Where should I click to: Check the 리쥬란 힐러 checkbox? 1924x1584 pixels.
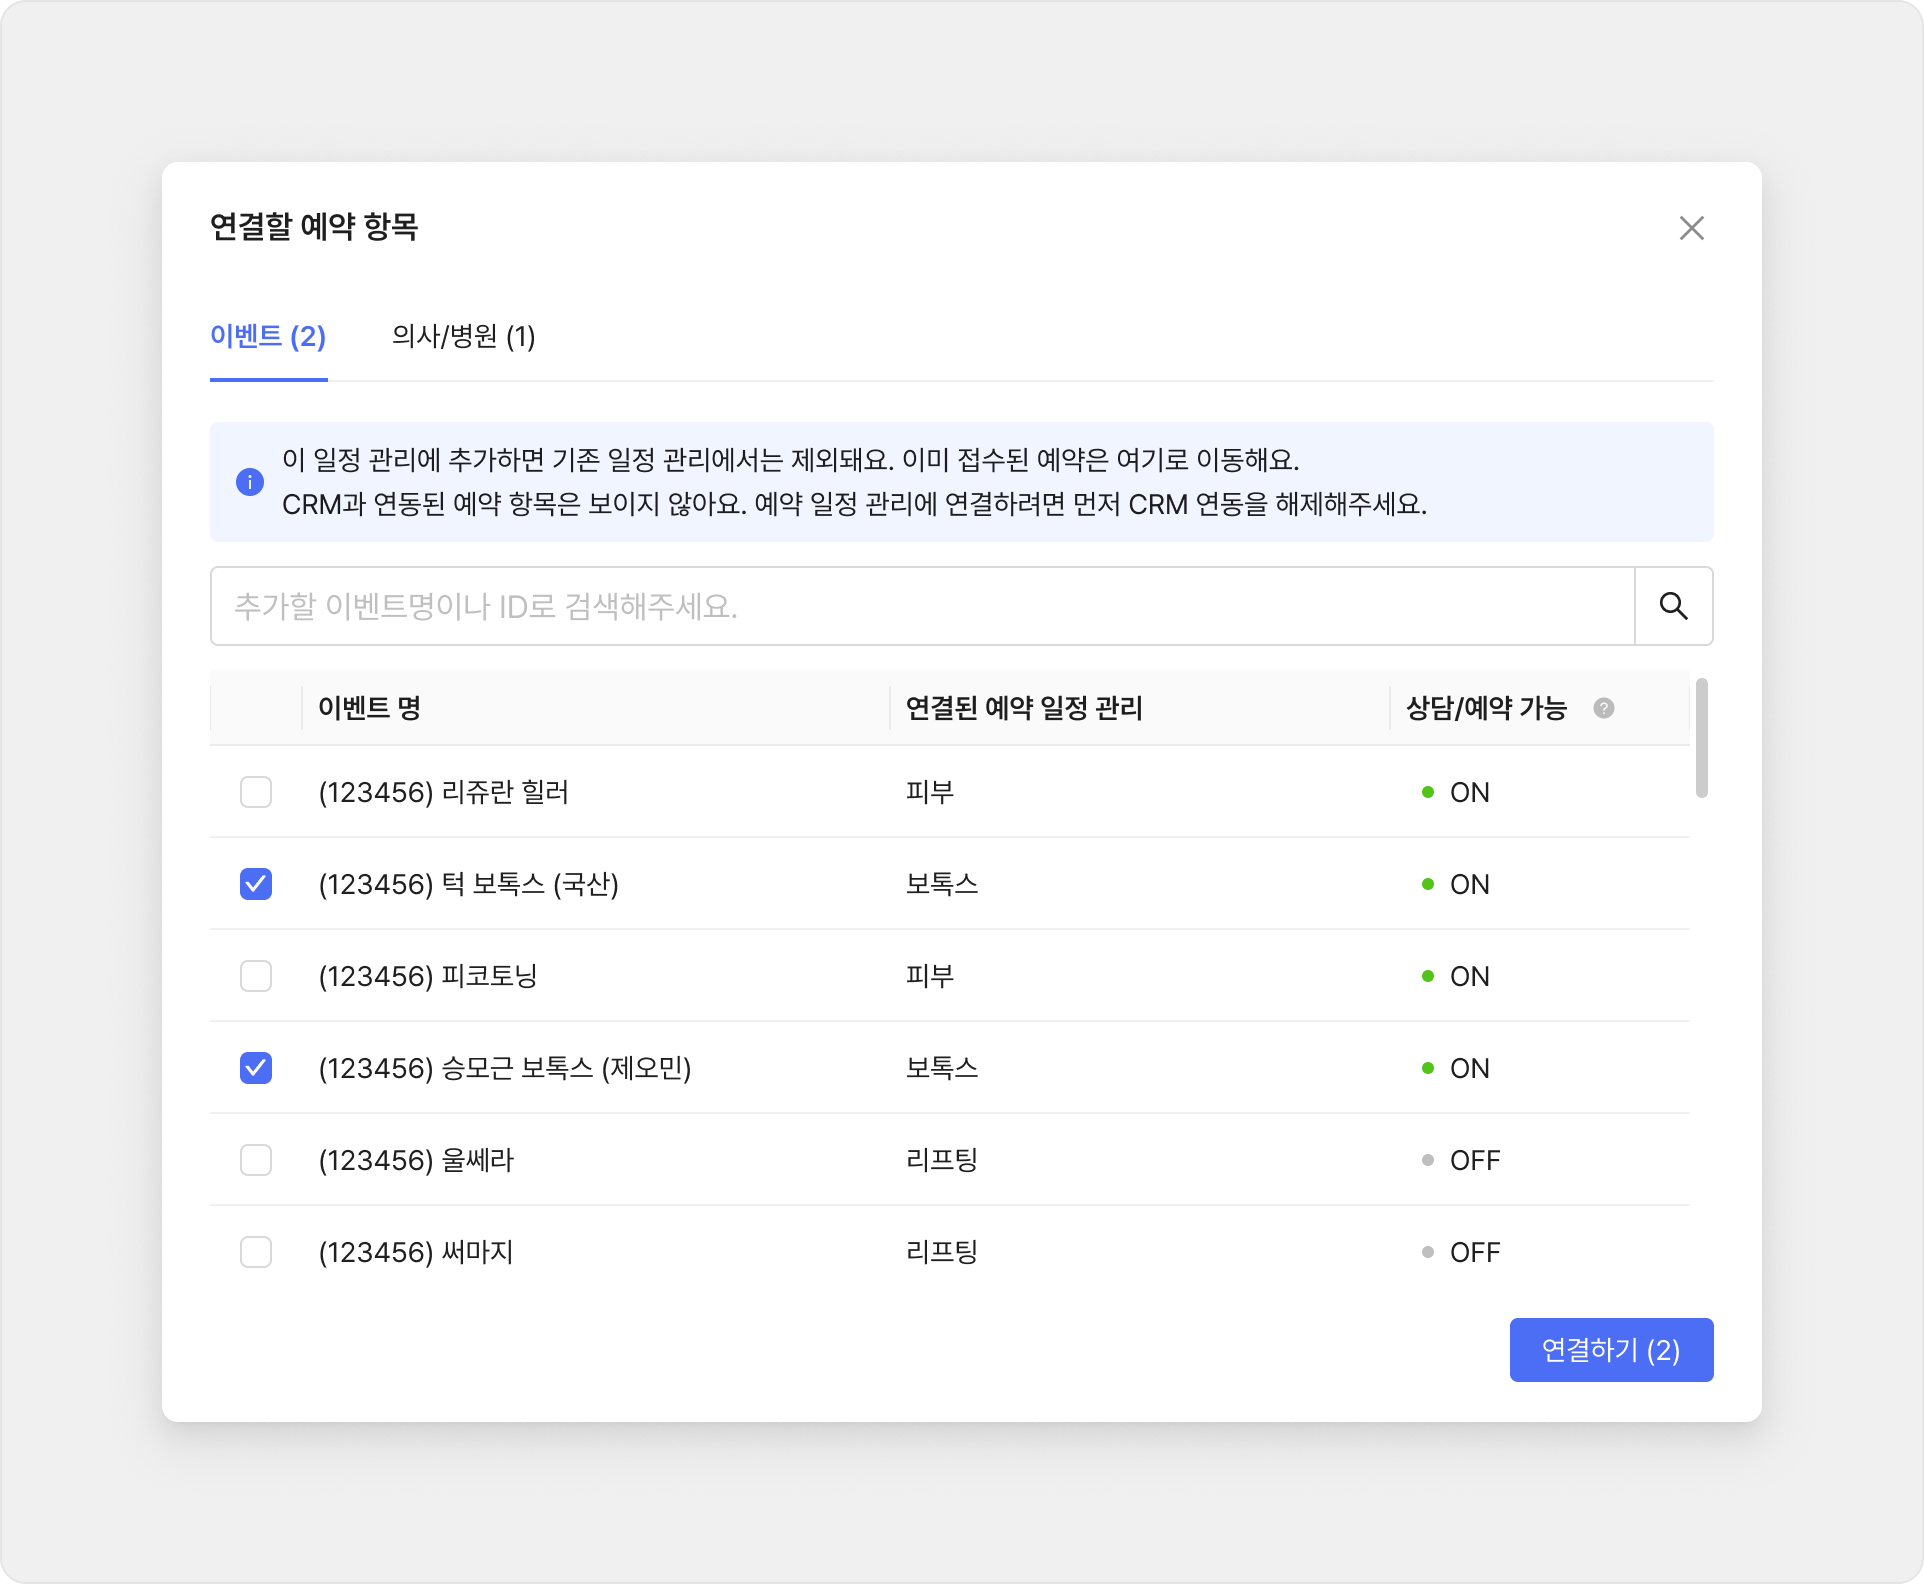[256, 792]
